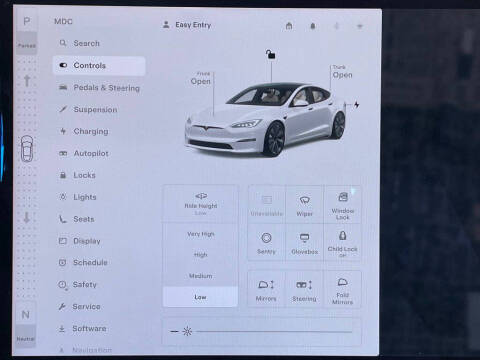This screenshot has width=480, height=360.
Task: Open the Navigation menu item
Action: pyautogui.click(x=85, y=350)
